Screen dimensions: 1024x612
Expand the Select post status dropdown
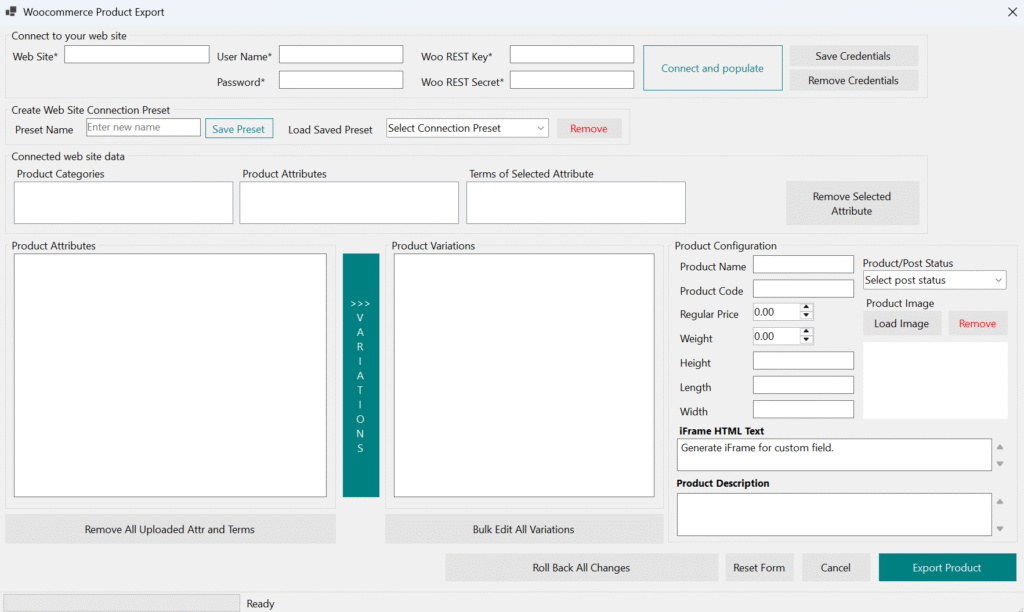click(x=934, y=280)
